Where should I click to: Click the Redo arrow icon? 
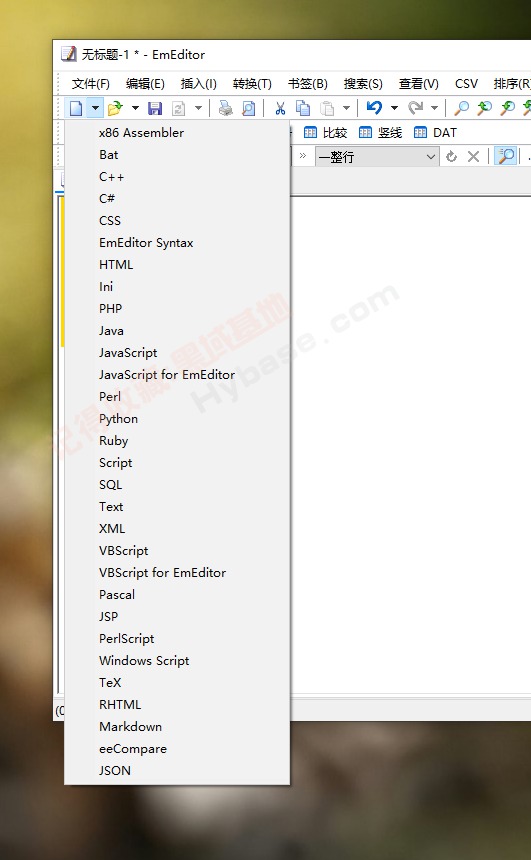(415, 108)
